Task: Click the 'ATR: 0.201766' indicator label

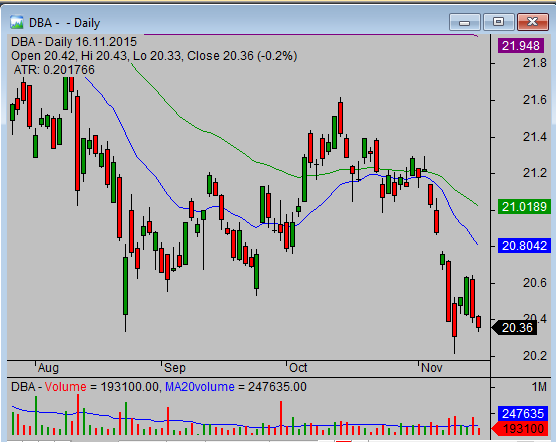Action: 54,70
